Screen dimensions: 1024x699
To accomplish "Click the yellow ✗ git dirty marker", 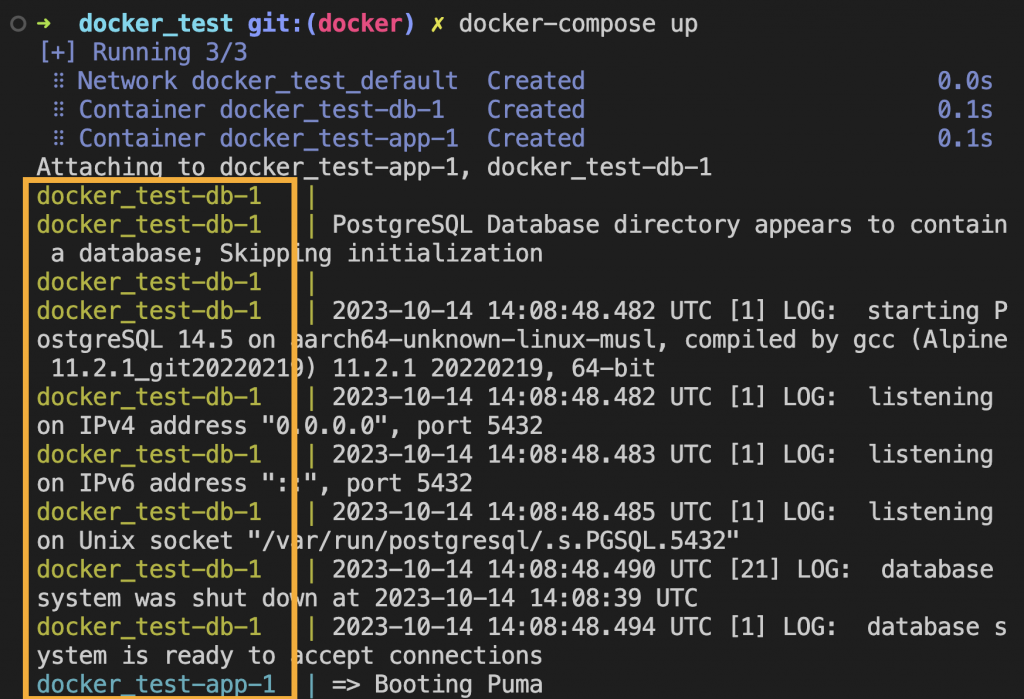I will tap(437, 24).
